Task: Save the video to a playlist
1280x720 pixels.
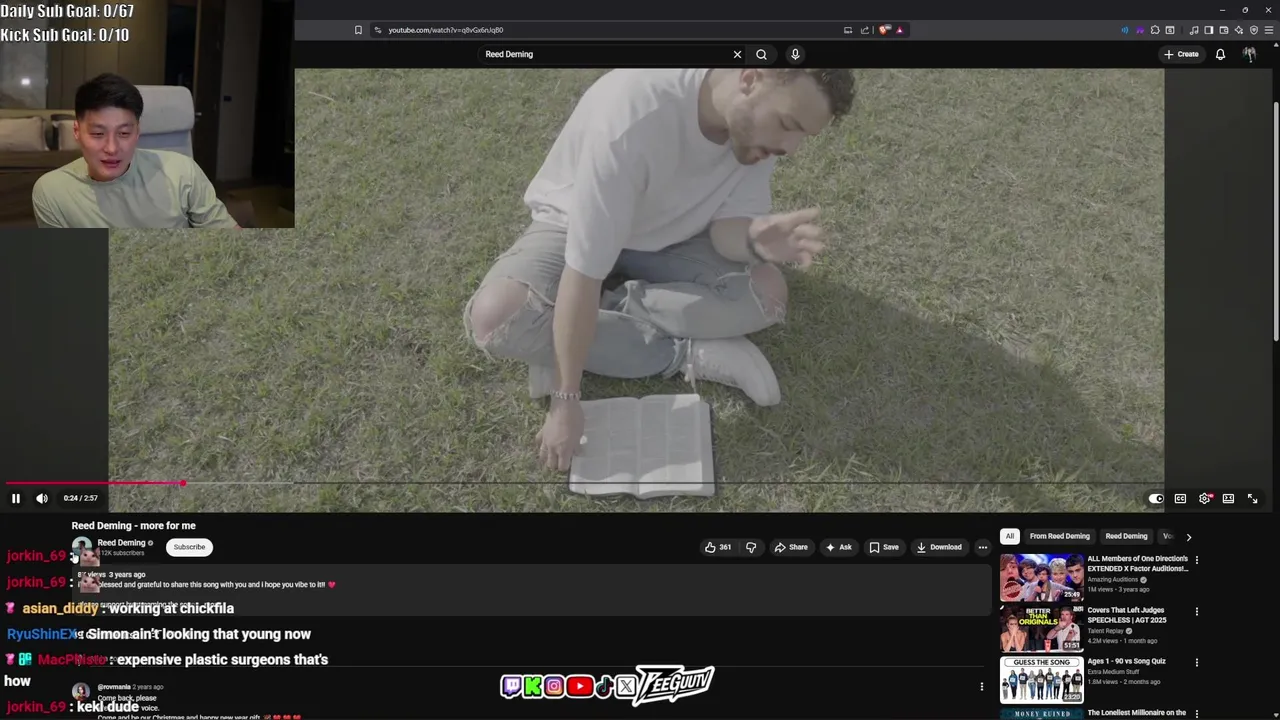Action: click(x=884, y=547)
